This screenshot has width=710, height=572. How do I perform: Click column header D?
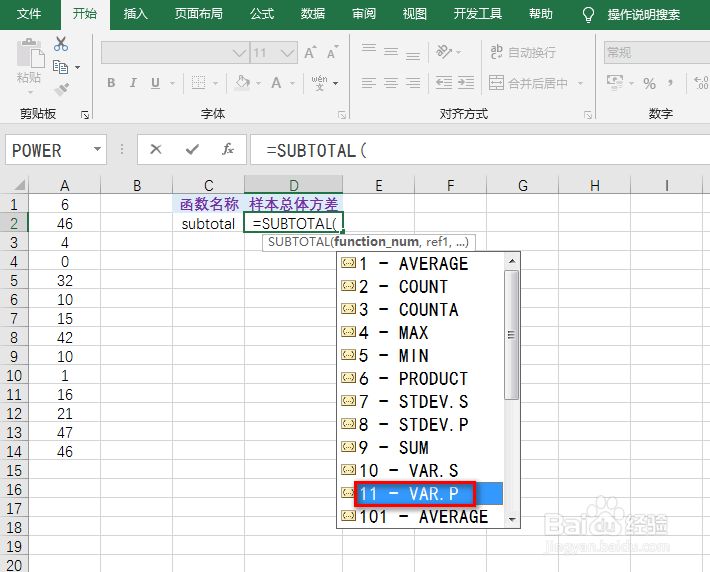point(293,185)
